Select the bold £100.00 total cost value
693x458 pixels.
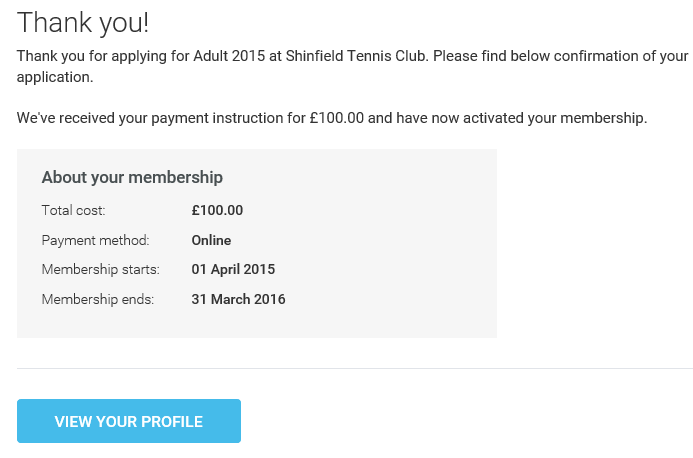(217, 210)
